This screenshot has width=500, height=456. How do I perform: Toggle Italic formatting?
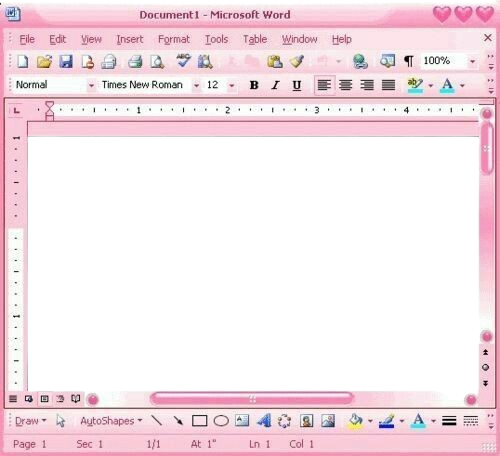275,85
